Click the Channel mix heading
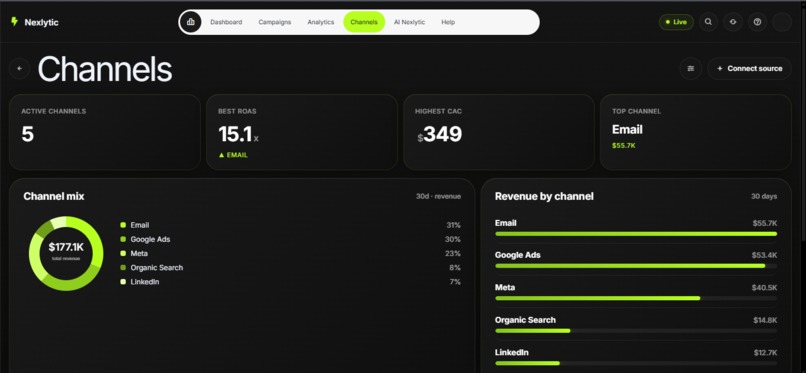 point(54,196)
